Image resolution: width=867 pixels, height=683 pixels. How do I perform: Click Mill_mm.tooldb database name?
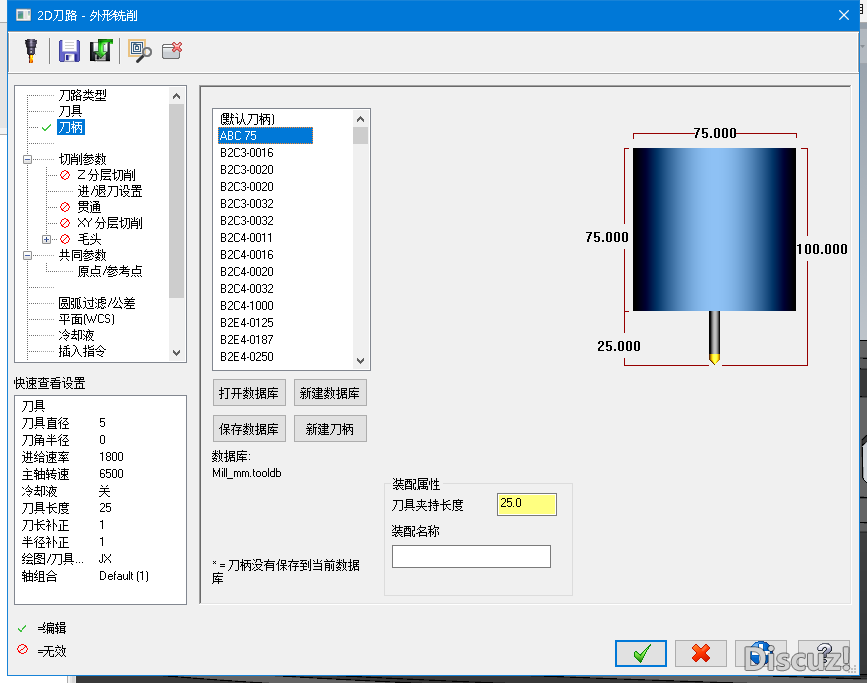click(247, 473)
